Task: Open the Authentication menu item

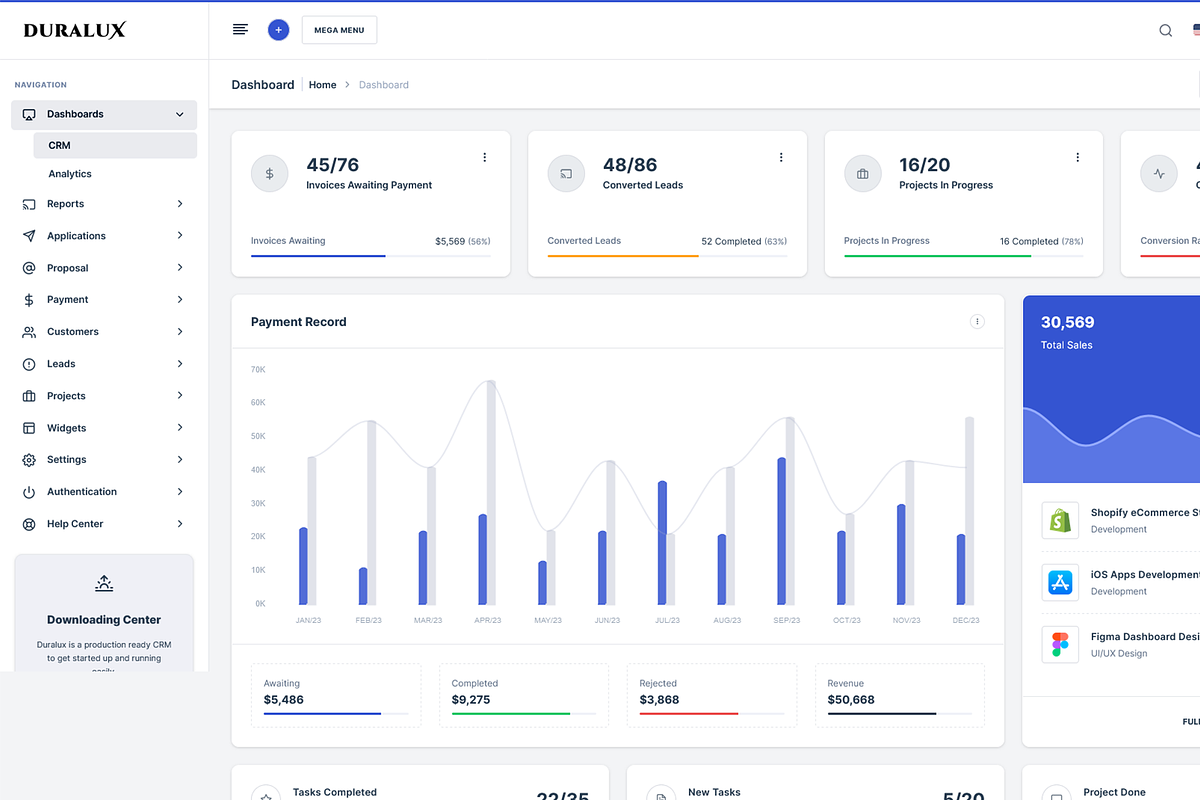Action: [x=104, y=492]
